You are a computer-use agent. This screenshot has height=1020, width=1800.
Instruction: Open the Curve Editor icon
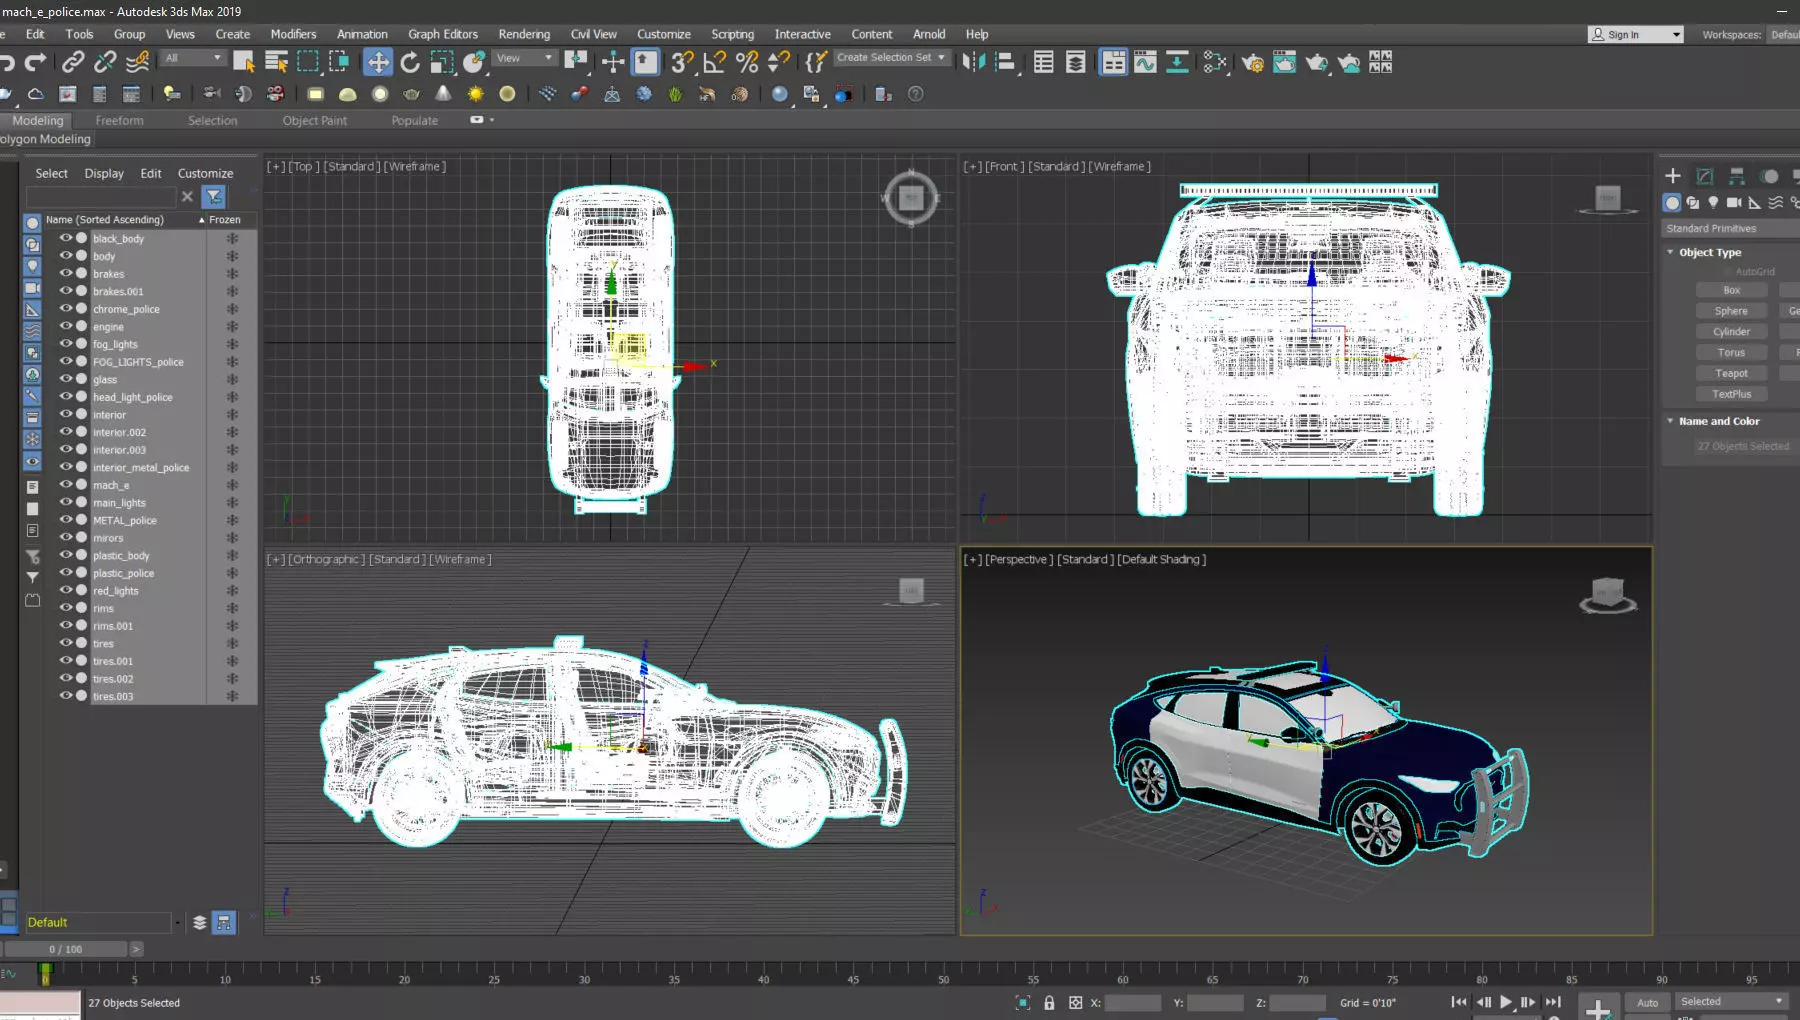coord(1145,63)
